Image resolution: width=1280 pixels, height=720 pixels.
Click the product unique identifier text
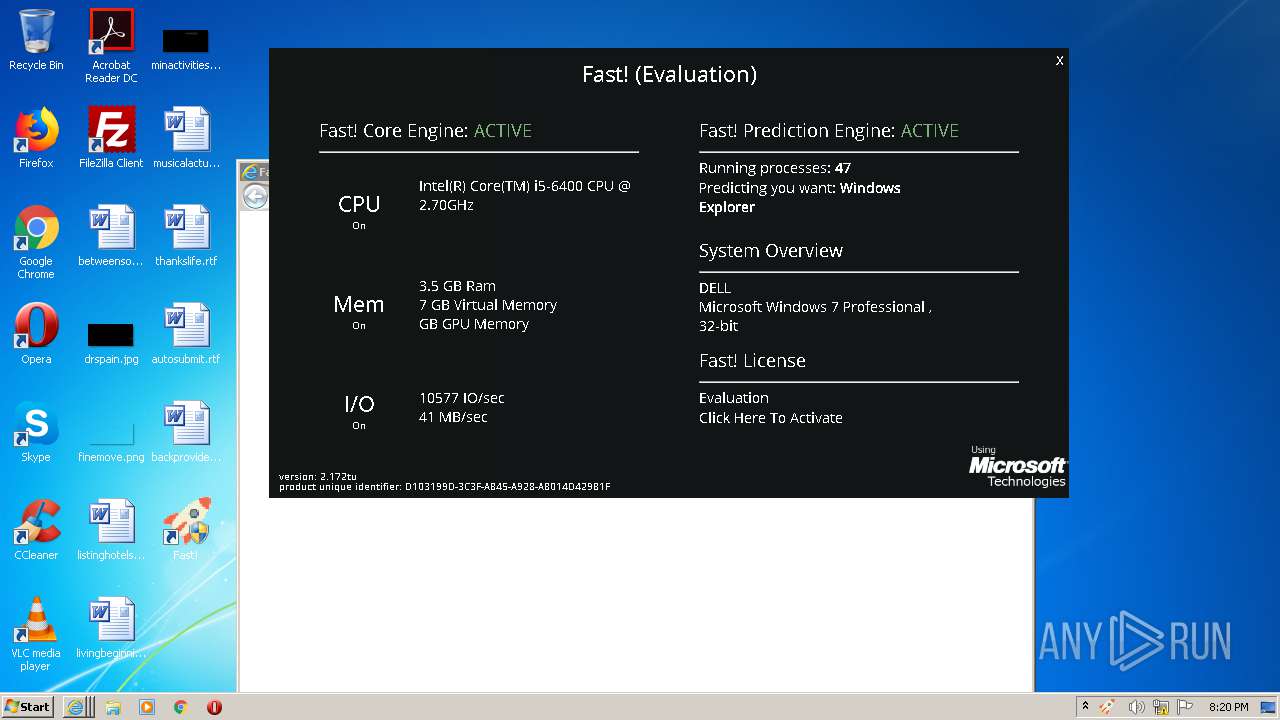pyautogui.click(x=445, y=487)
